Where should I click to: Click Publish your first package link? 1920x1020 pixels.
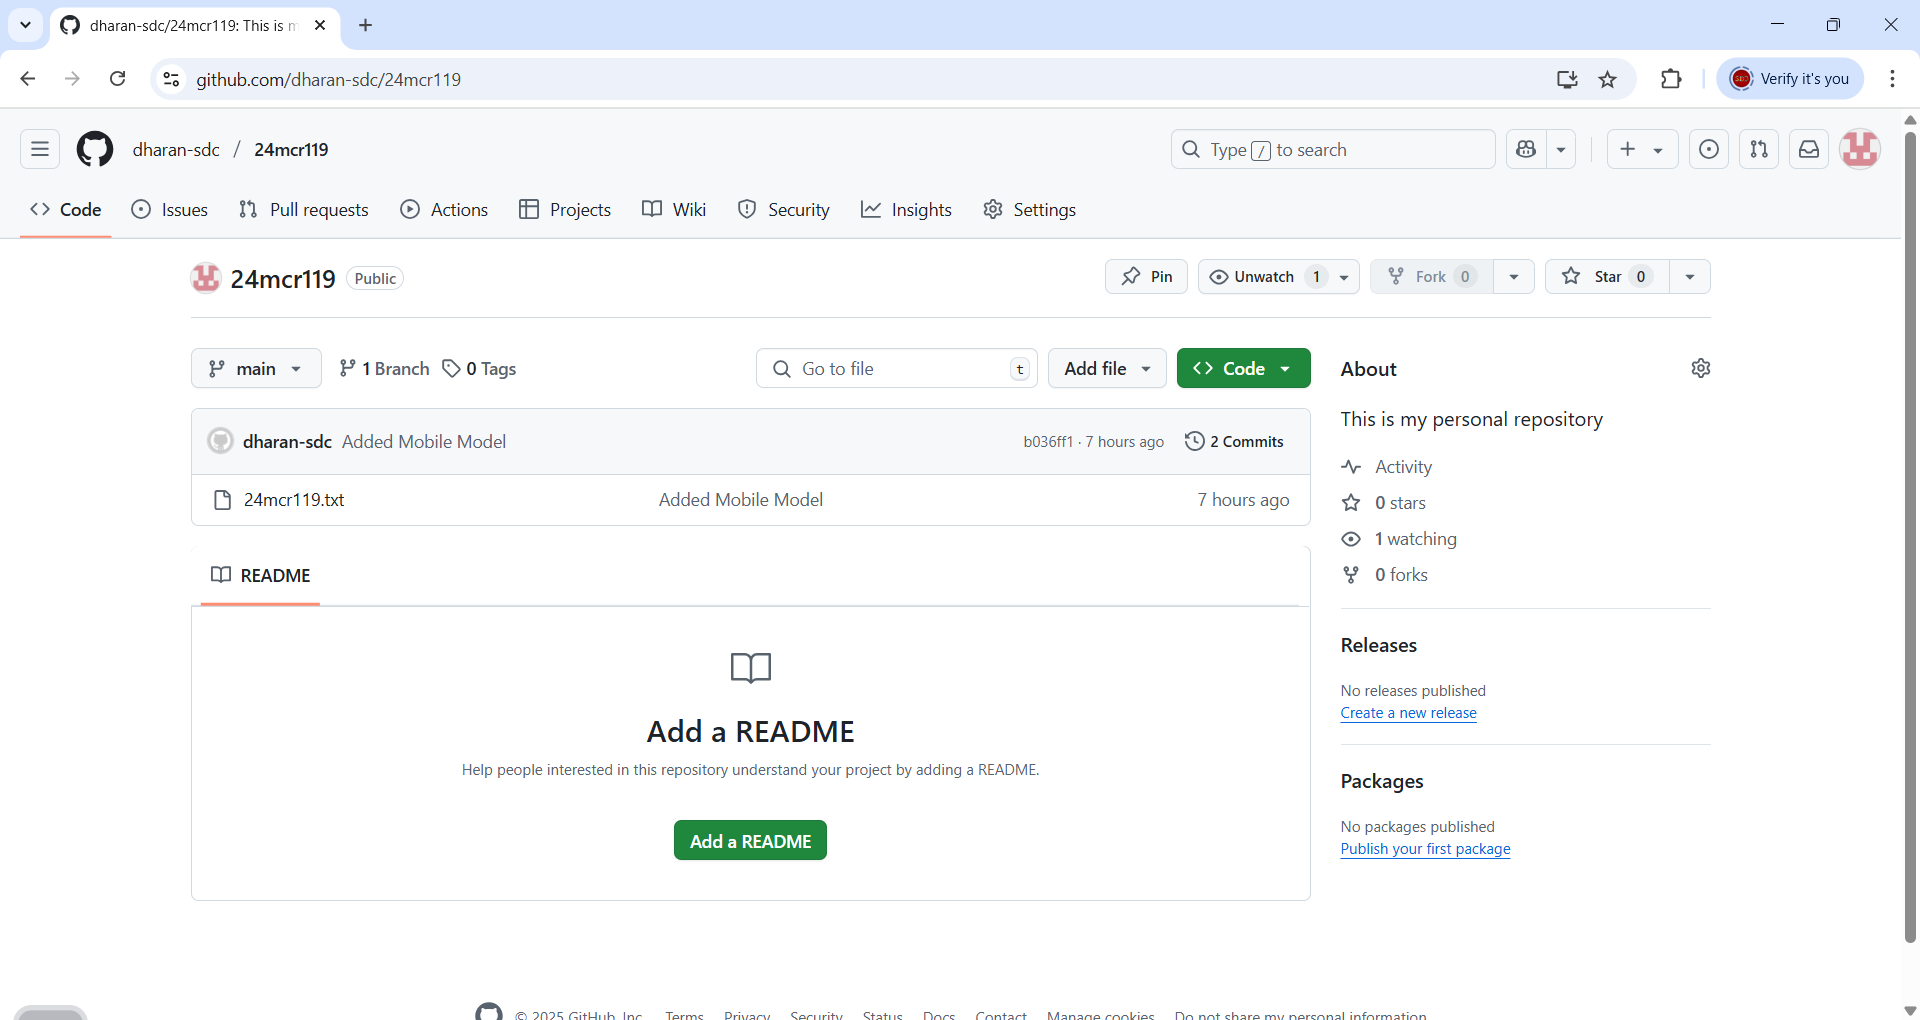pyautogui.click(x=1425, y=849)
